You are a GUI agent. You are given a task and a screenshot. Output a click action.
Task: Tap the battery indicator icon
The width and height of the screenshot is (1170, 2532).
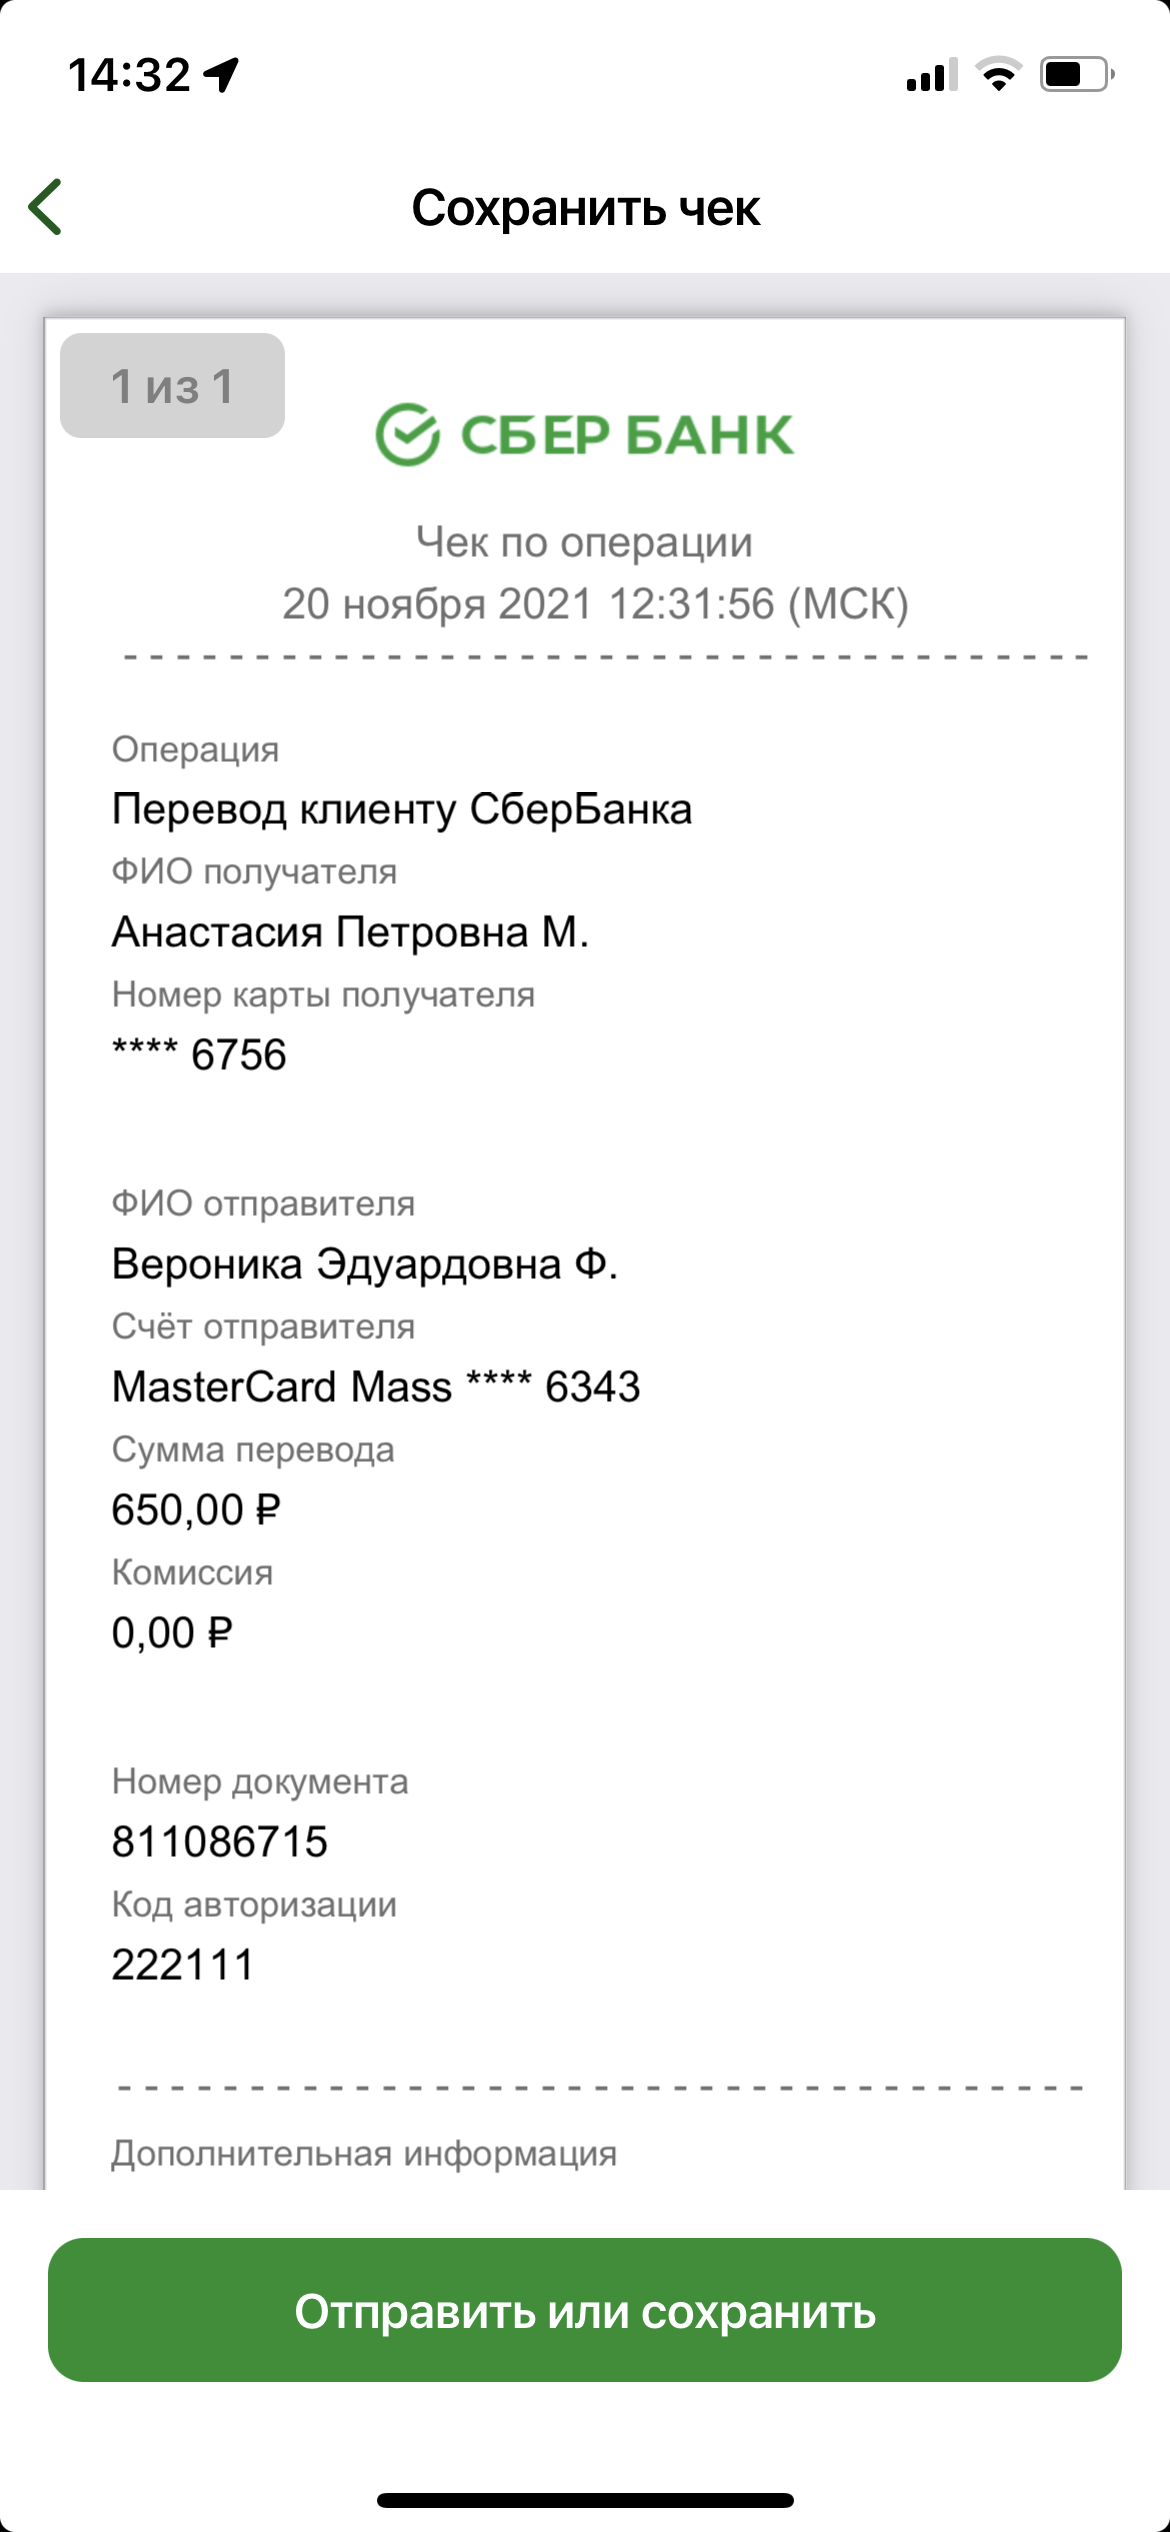point(1077,74)
